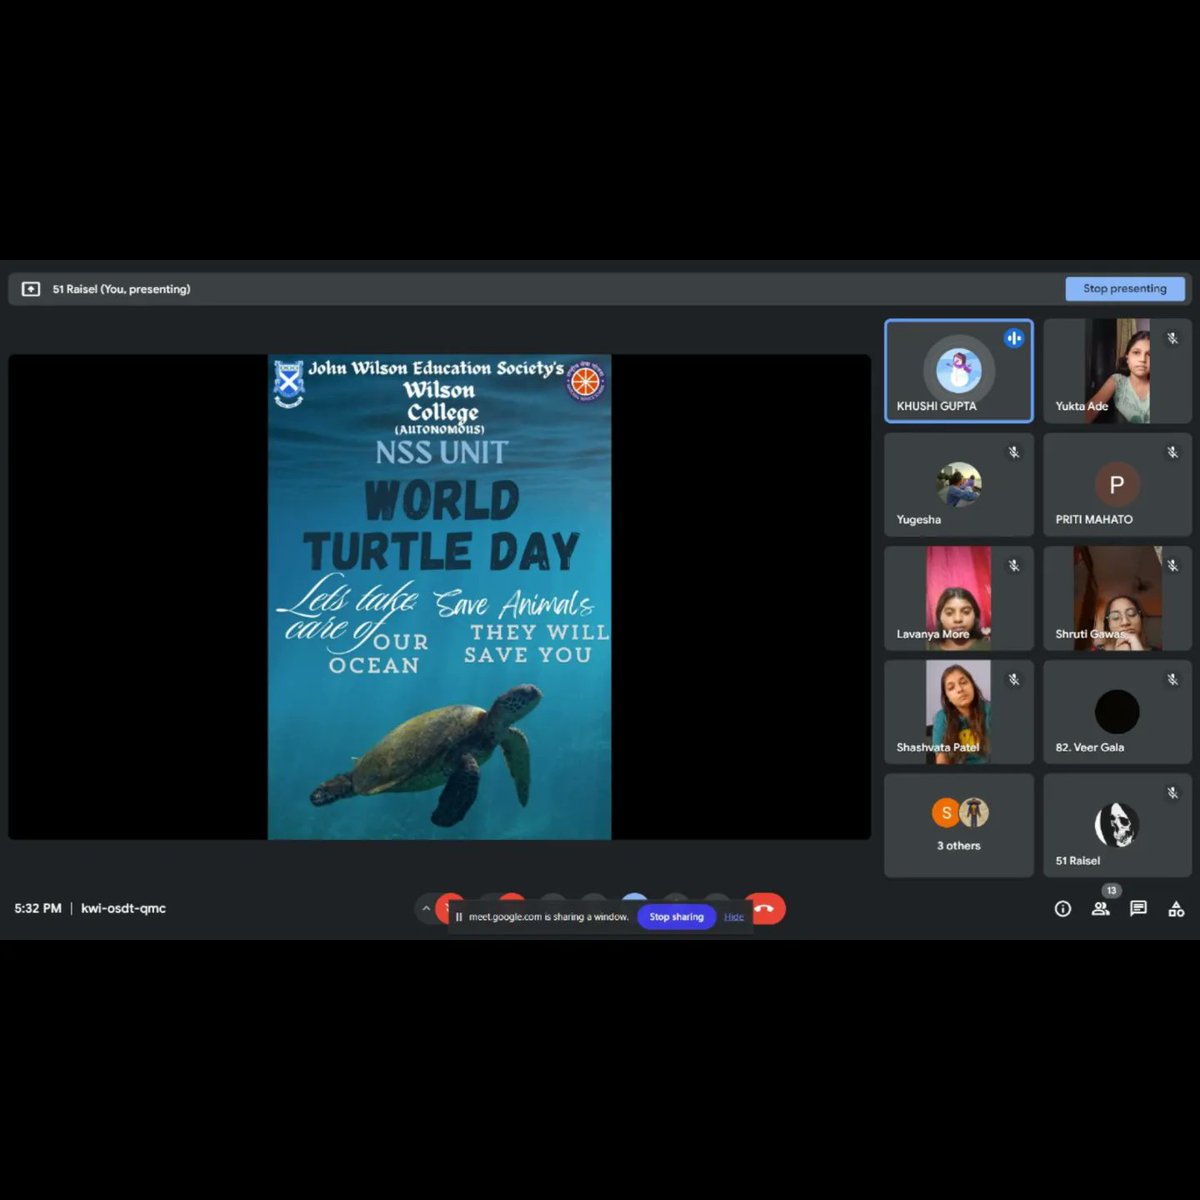Click the '51 Raisel' tile name label
1200x1200 pixels.
point(1078,860)
